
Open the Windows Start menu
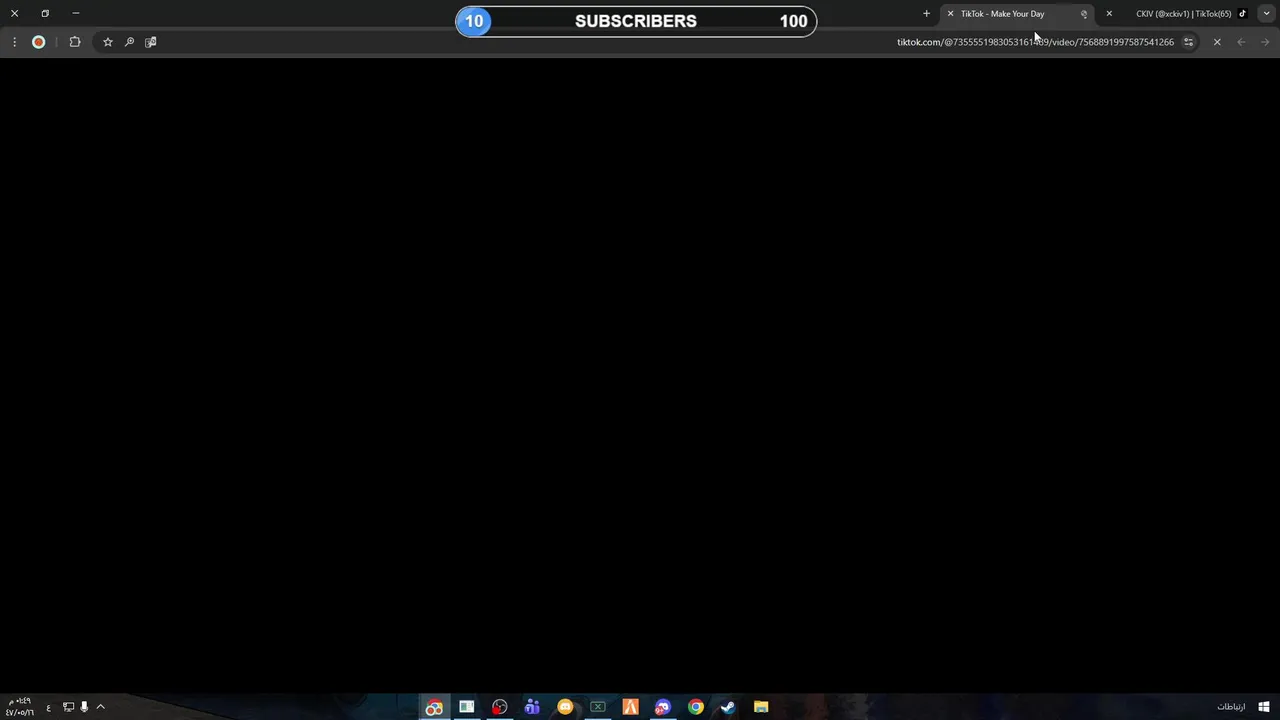tap(1264, 707)
